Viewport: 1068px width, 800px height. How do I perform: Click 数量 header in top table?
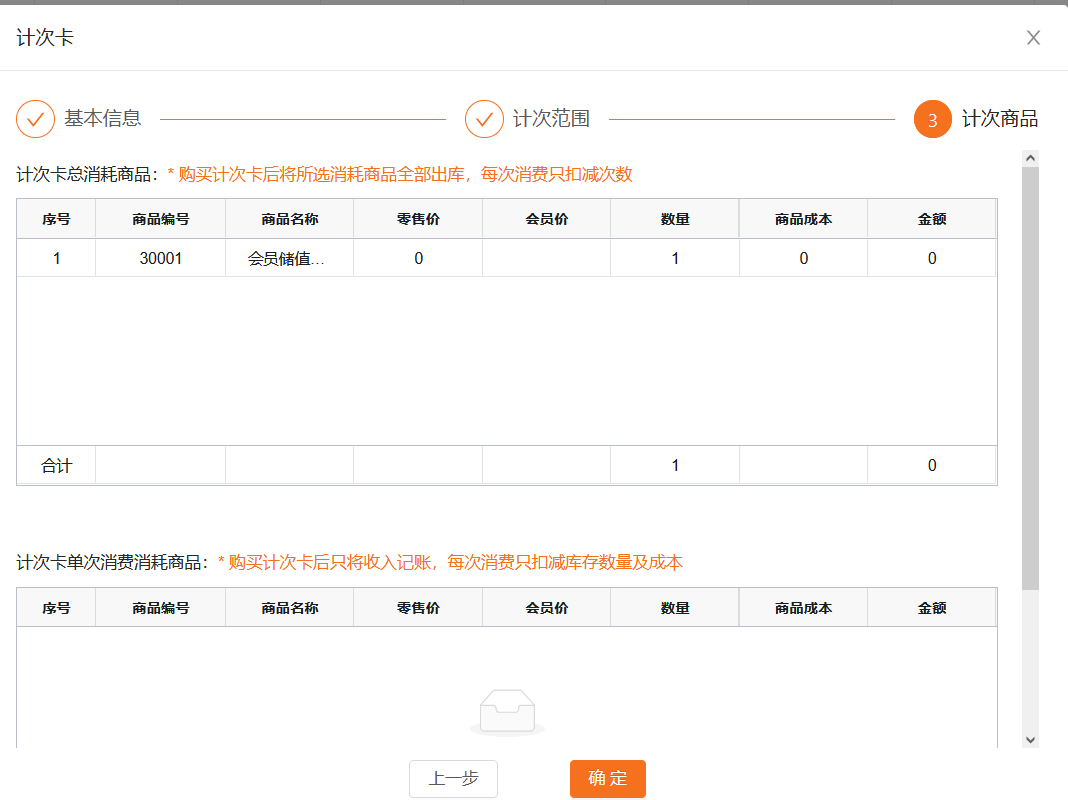(675, 219)
